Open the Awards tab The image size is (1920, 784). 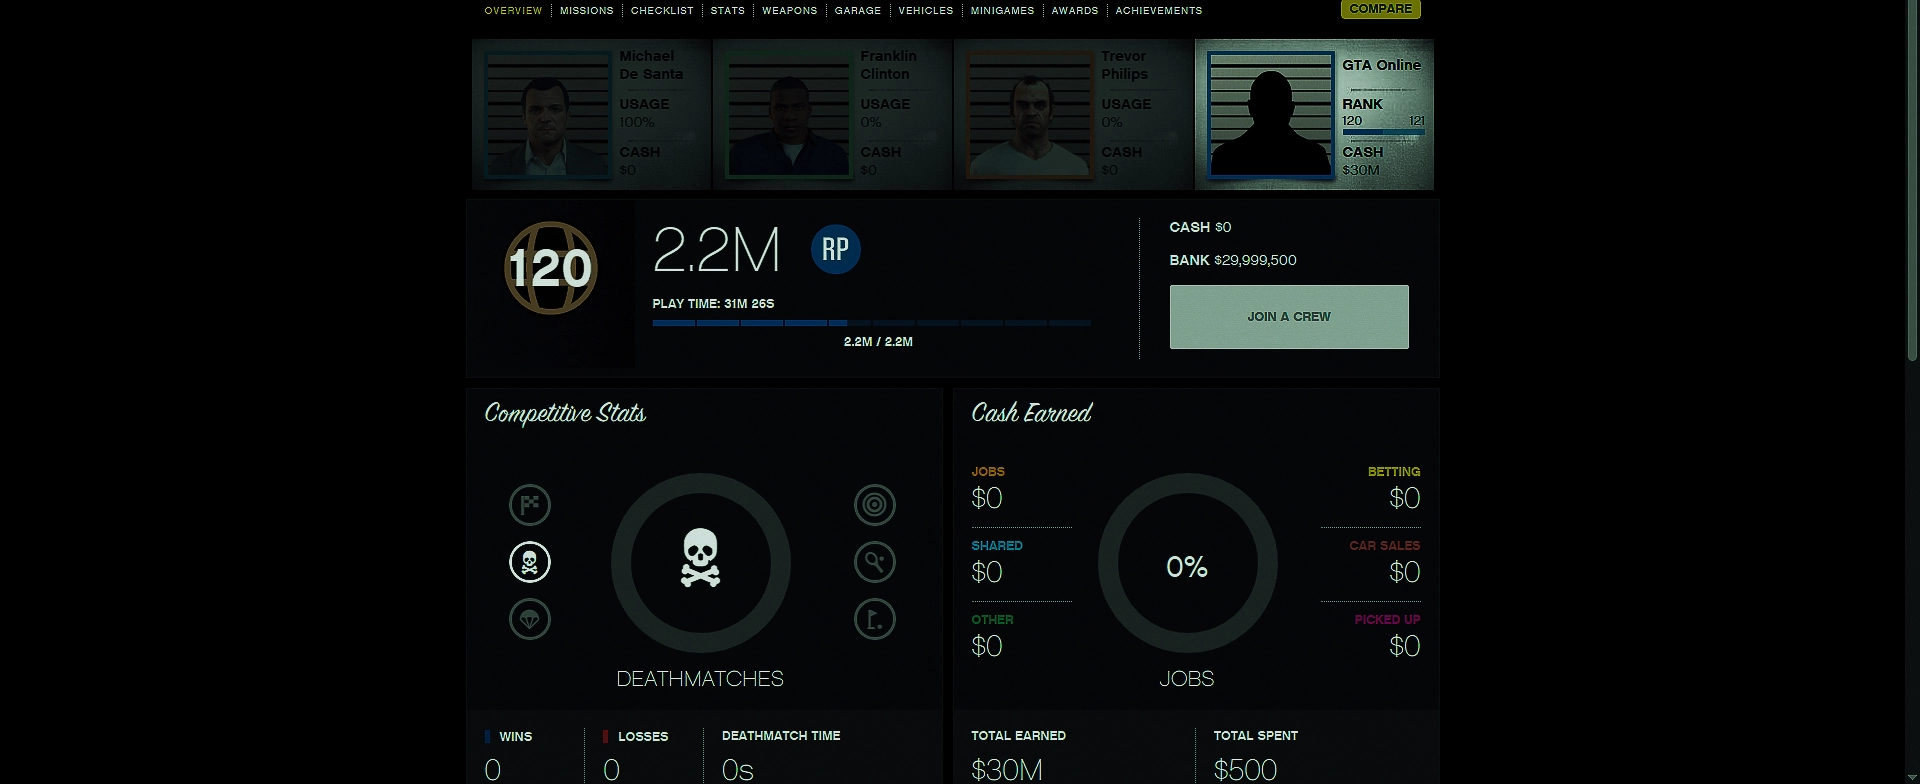(1075, 11)
